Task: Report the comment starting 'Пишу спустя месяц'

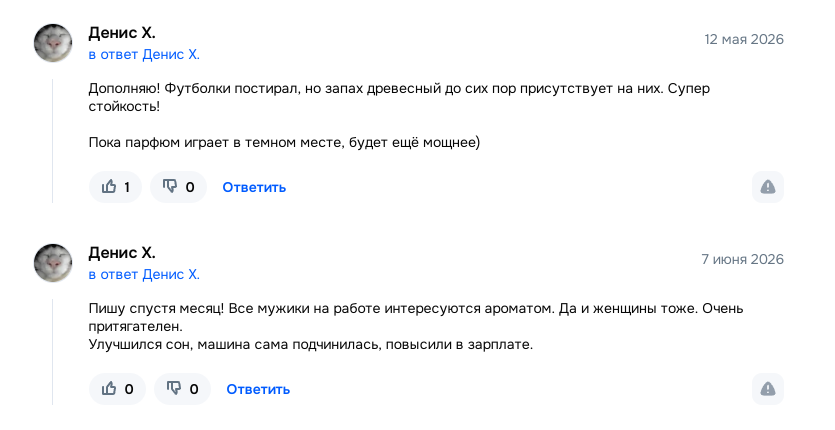Action: (767, 389)
